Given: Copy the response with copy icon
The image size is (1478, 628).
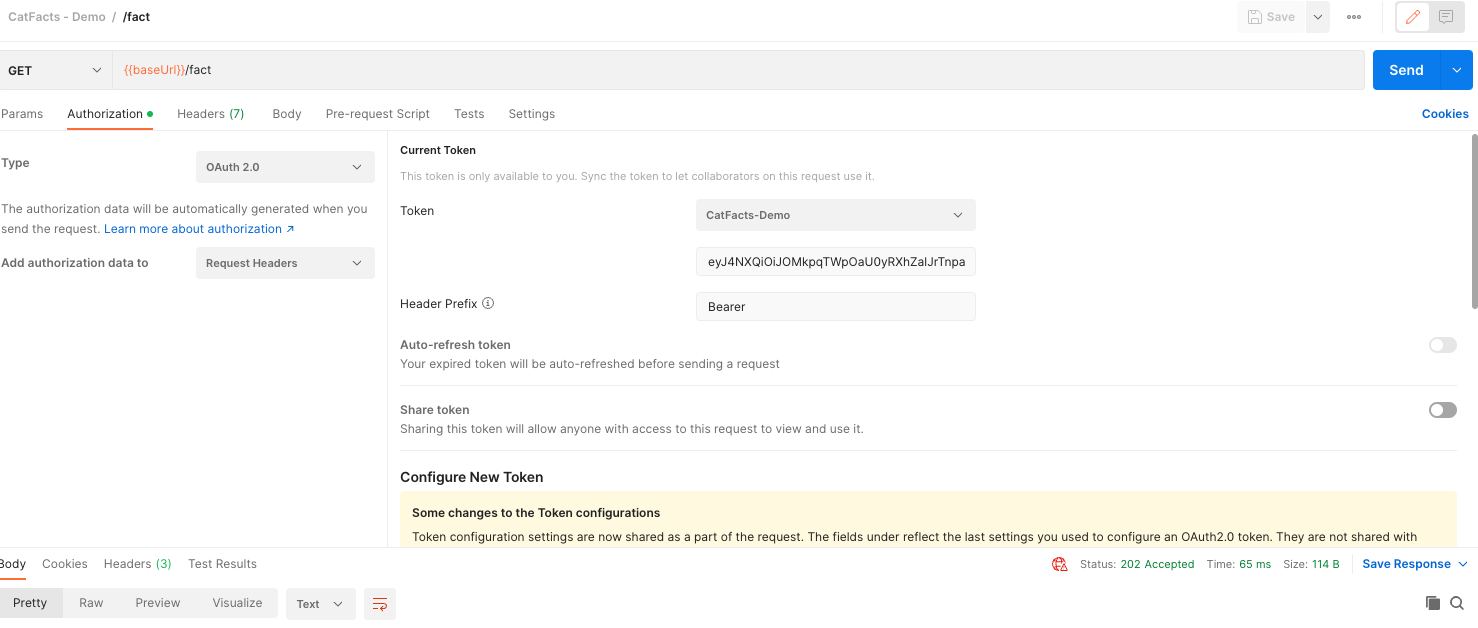Looking at the screenshot, I should [x=1433, y=603].
